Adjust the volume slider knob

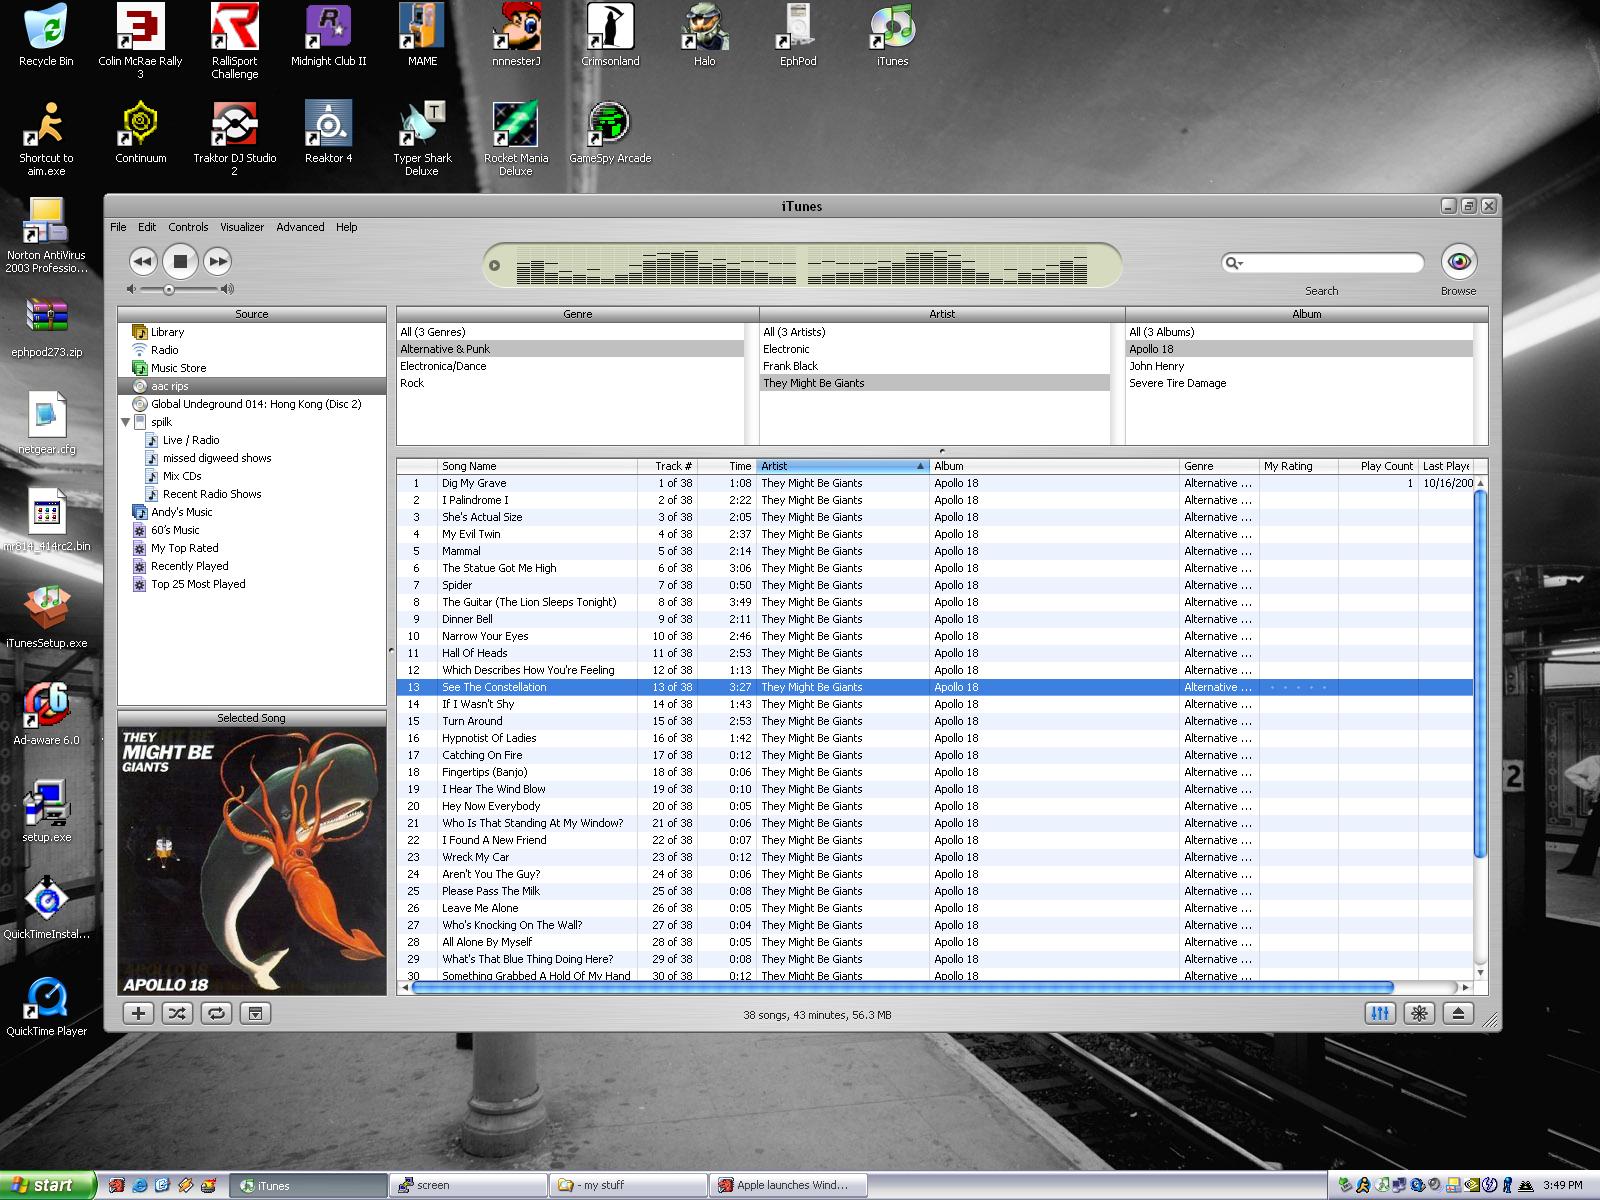click(169, 290)
